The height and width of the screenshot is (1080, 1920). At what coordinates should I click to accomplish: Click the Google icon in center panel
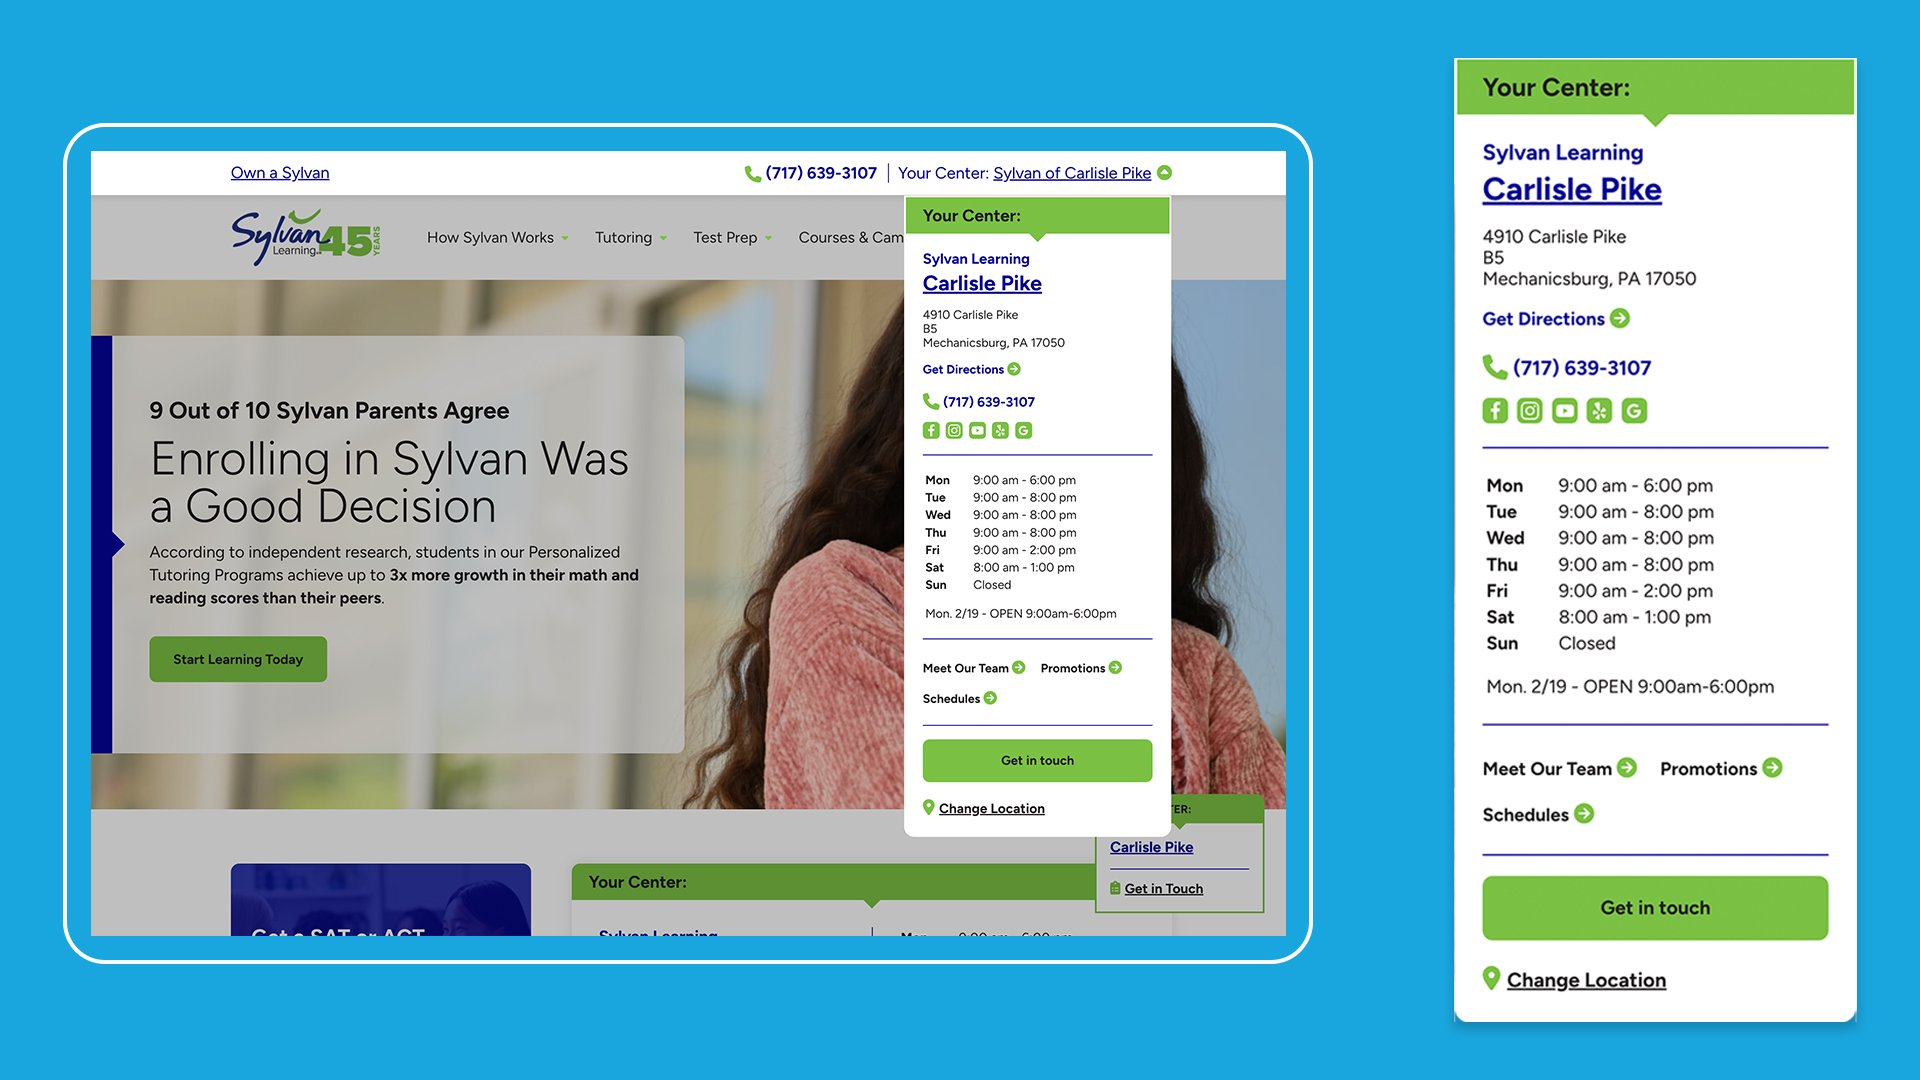point(1022,429)
